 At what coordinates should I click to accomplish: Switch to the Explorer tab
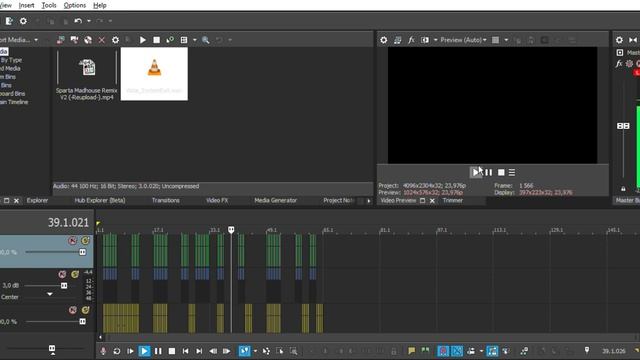pos(37,200)
